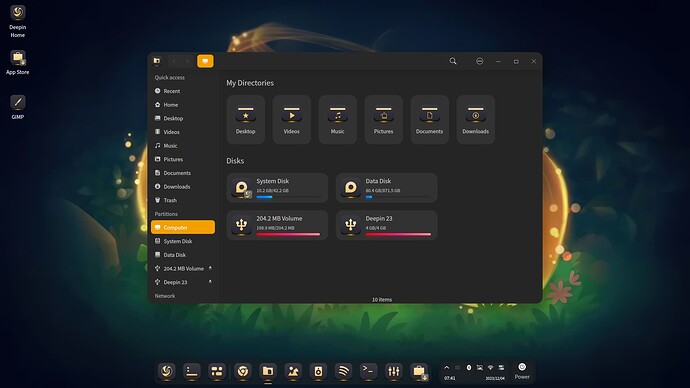Open System Disk in the sidebar
This screenshot has height=388, width=690.
tap(183, 241)
